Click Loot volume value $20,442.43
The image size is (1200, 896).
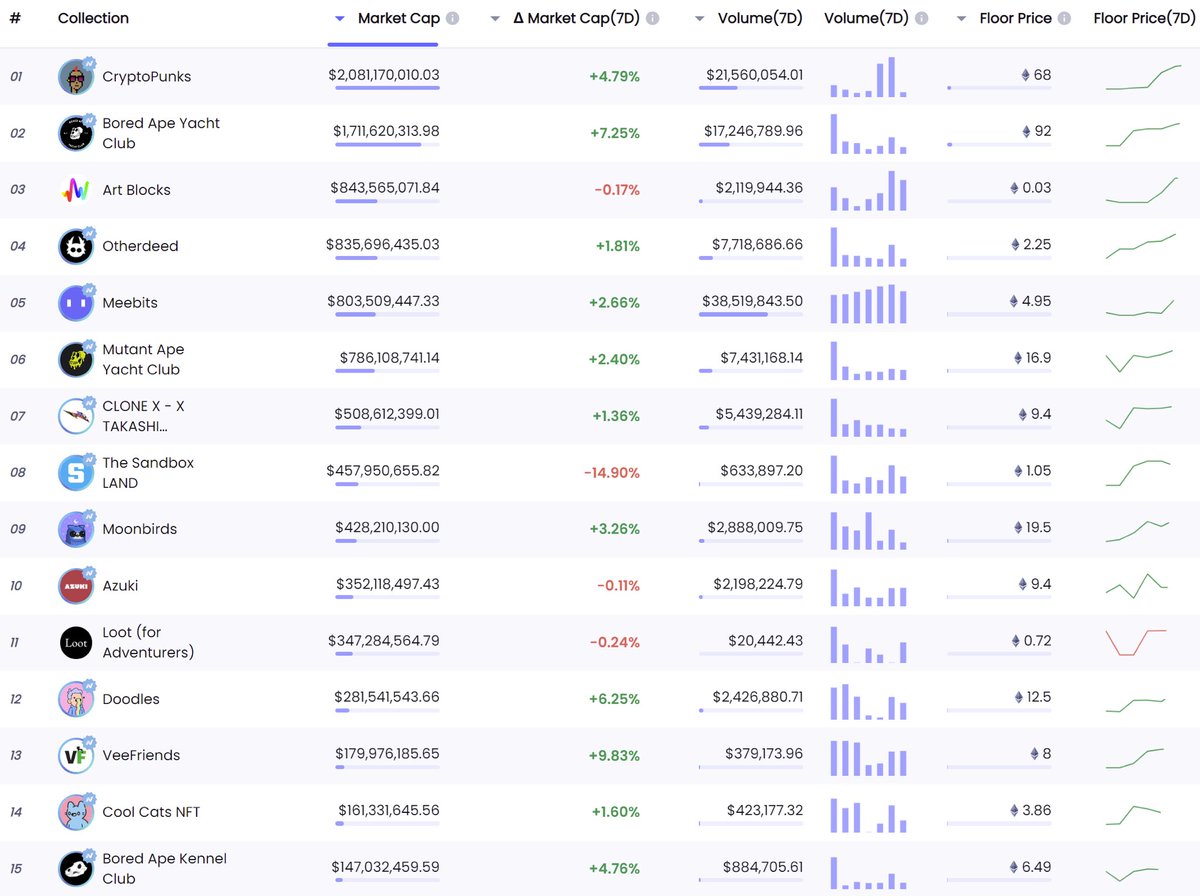click(767, 640)
